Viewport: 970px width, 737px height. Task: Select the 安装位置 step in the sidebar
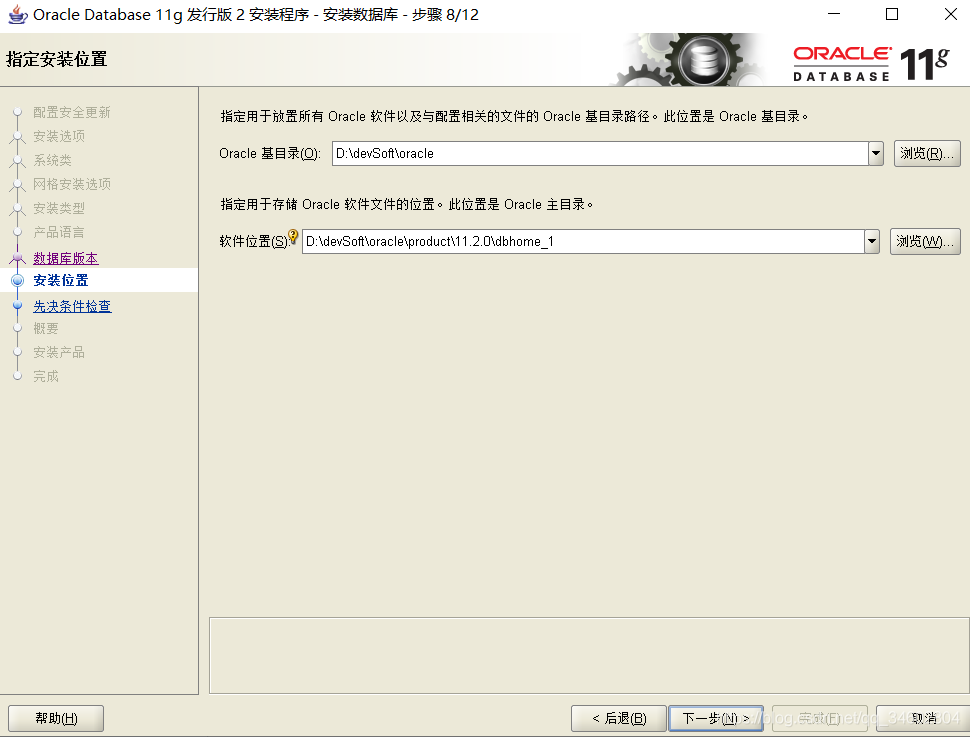click(x=61, y=280)
